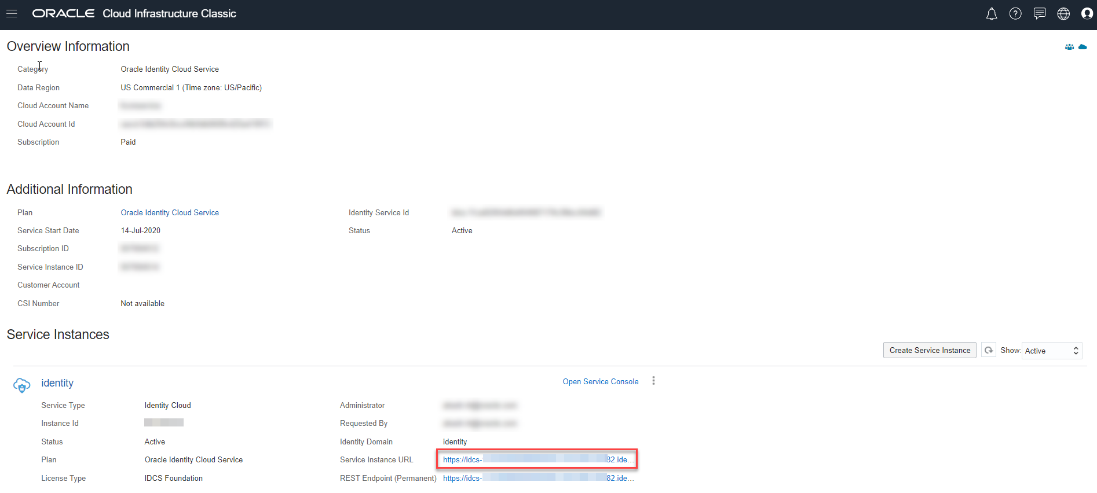1097x493 pixels.
Task: Open the language globe icon
Action: point(1063,14)
